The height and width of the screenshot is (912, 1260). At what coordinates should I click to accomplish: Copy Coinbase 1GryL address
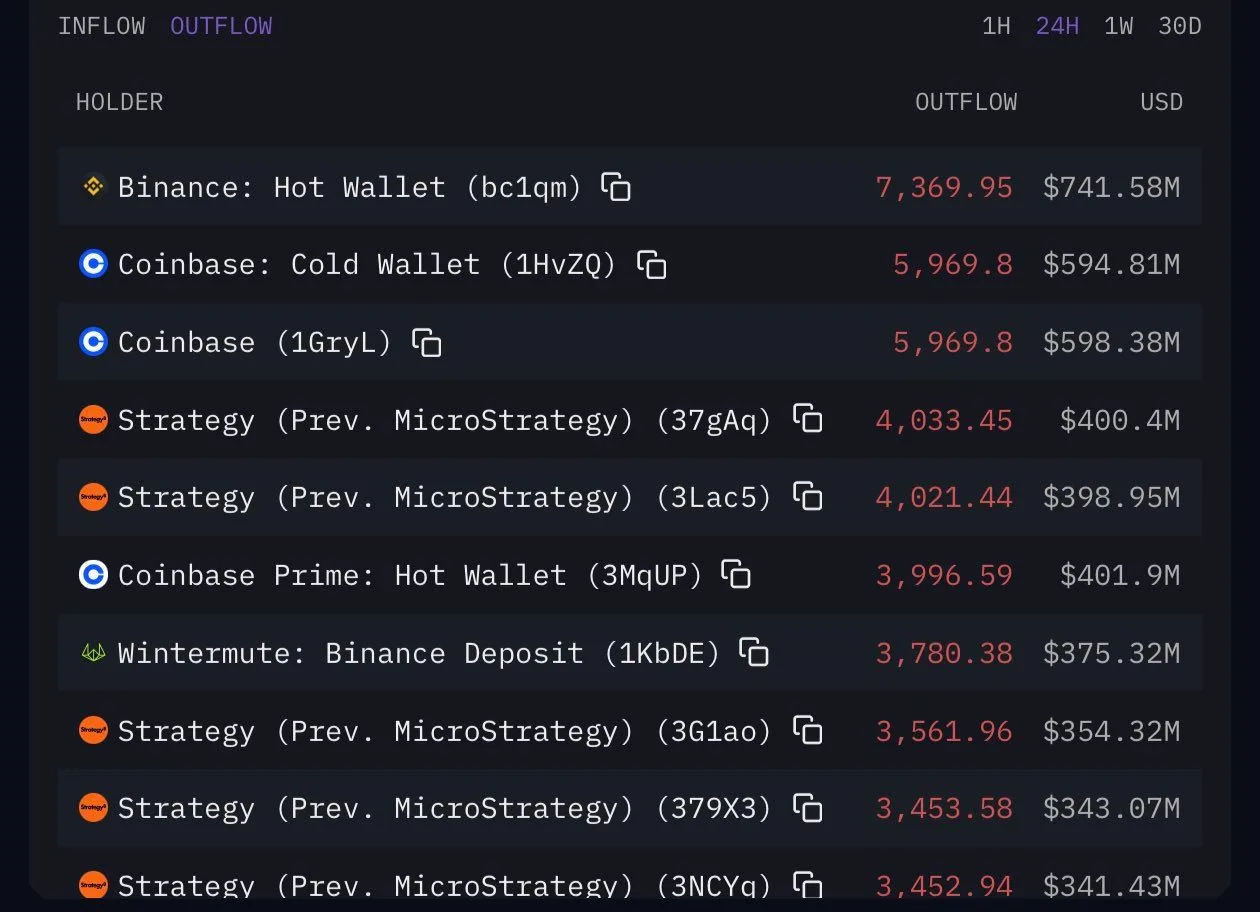pyautogui.click(x=427, y=342)
